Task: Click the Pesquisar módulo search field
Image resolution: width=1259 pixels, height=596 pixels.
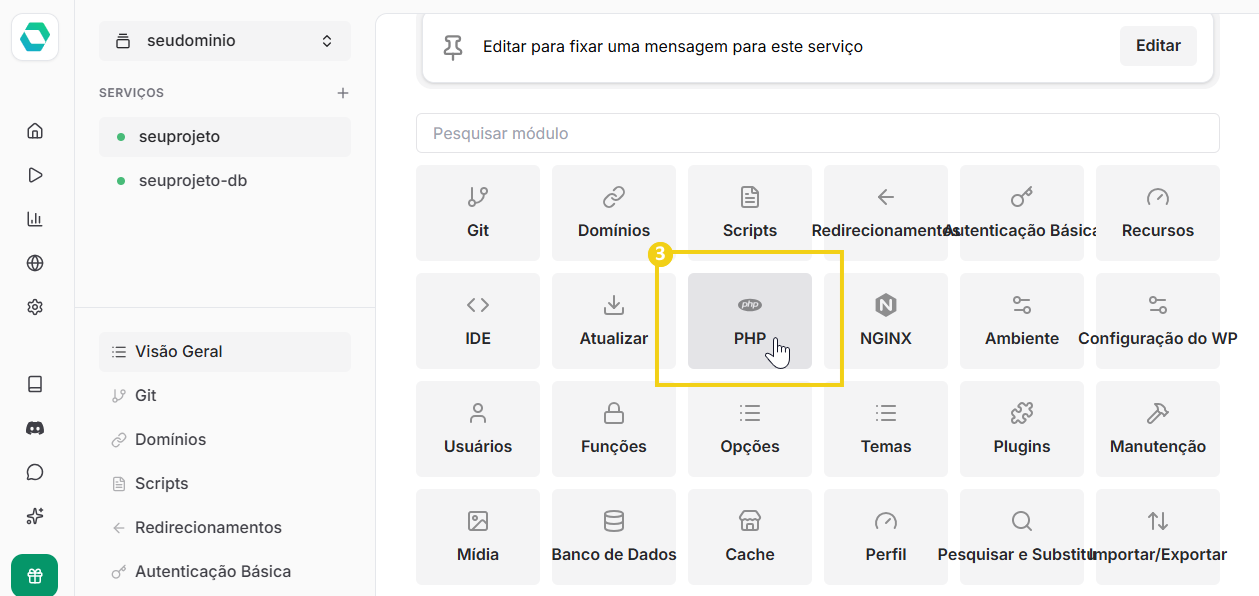Action: point(817,132)
